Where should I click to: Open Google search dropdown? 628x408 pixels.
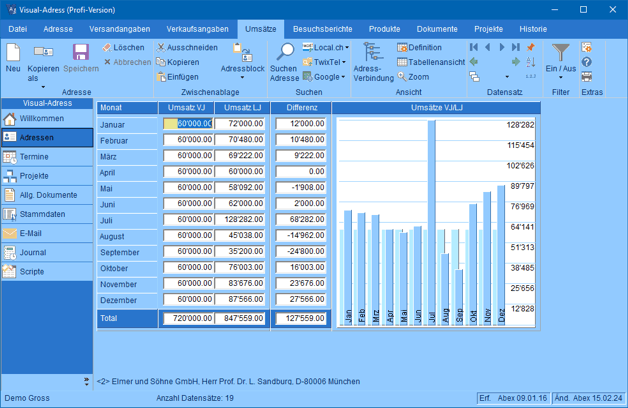[343, 77]
